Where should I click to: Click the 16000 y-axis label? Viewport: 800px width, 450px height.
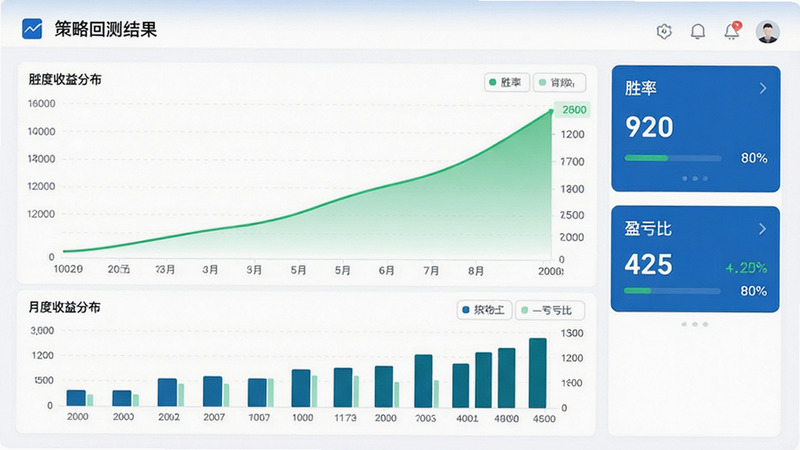[41, 104]
